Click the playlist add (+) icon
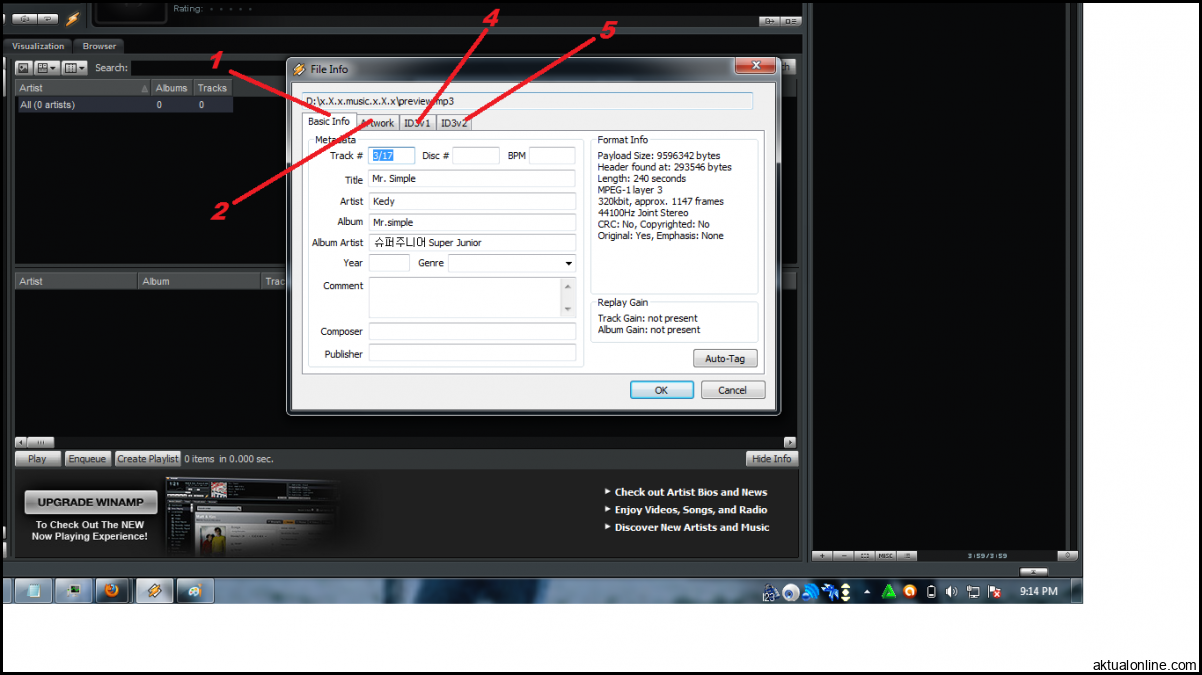This screenshot has height=675, width=1202. (x=822, y=555)
